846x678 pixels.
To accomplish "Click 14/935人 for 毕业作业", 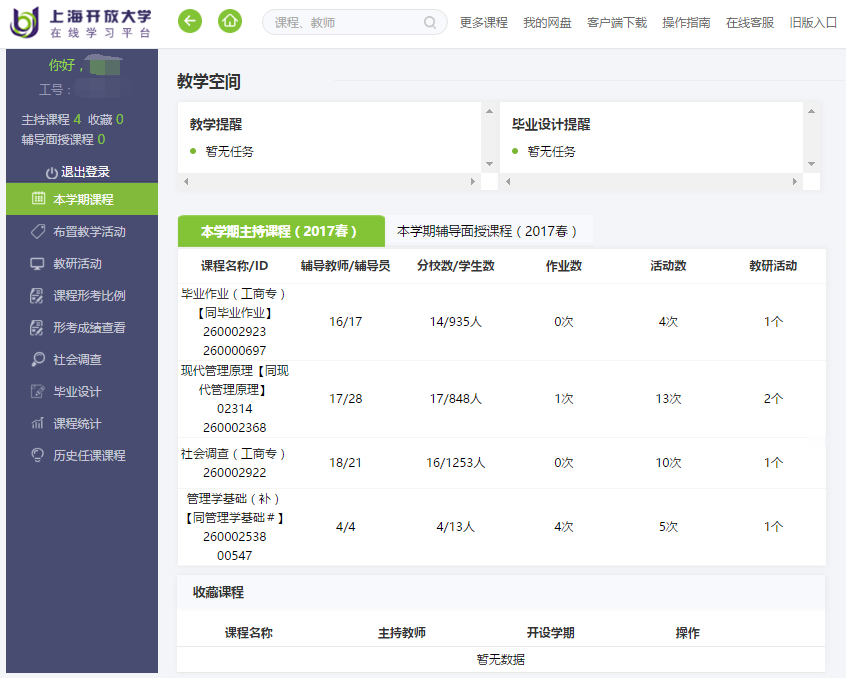I will [x=455, y=322].
